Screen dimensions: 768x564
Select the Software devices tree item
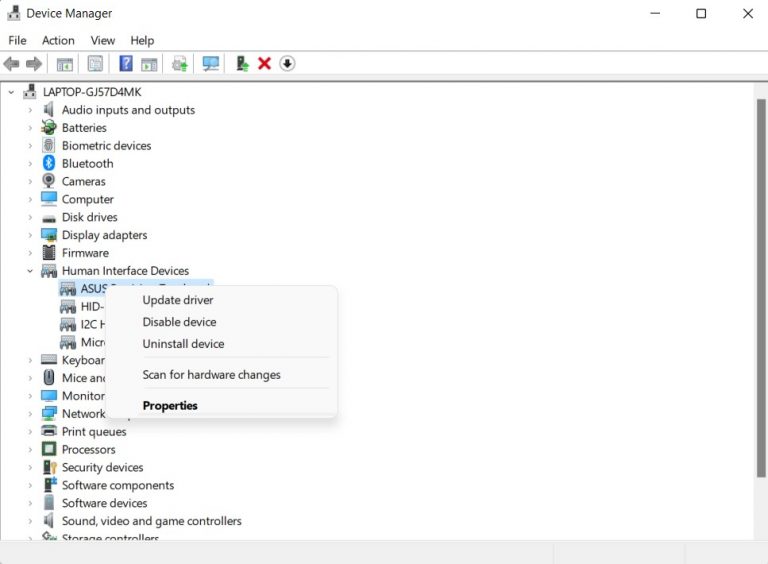[x=104, y=503]
